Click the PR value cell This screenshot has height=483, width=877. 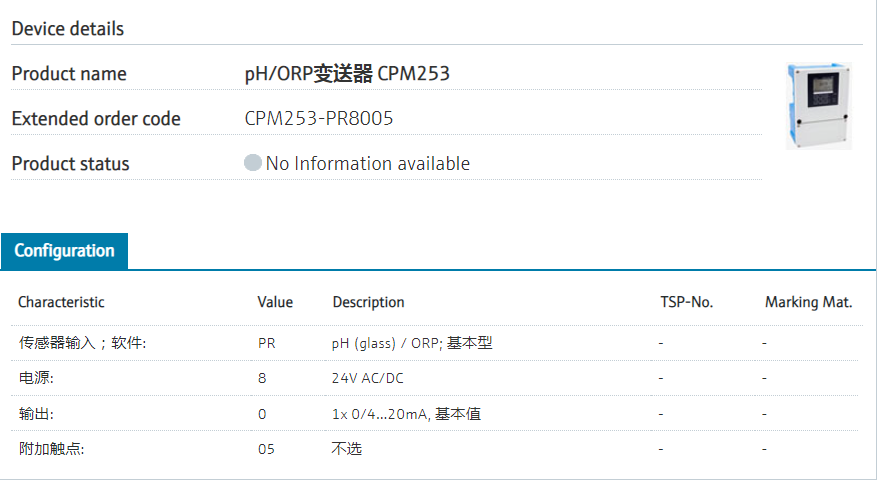point(266,344)
